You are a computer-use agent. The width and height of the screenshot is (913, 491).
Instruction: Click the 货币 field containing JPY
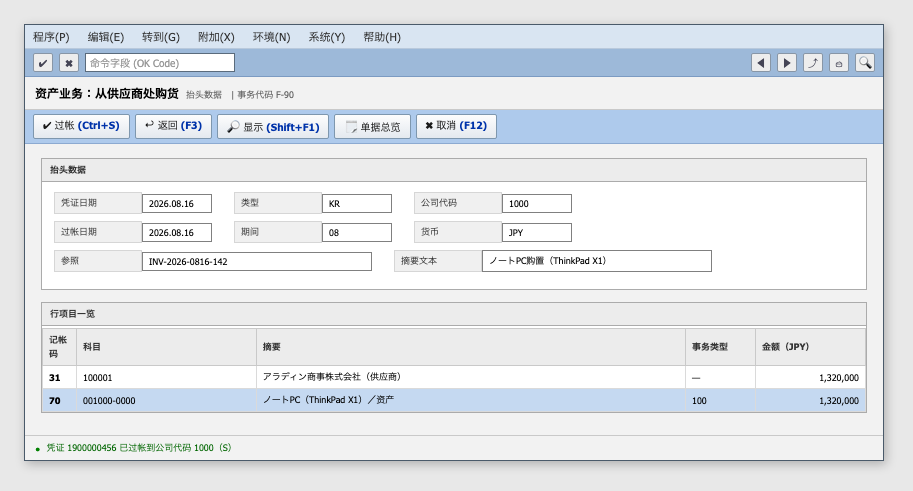click(537, 232)
